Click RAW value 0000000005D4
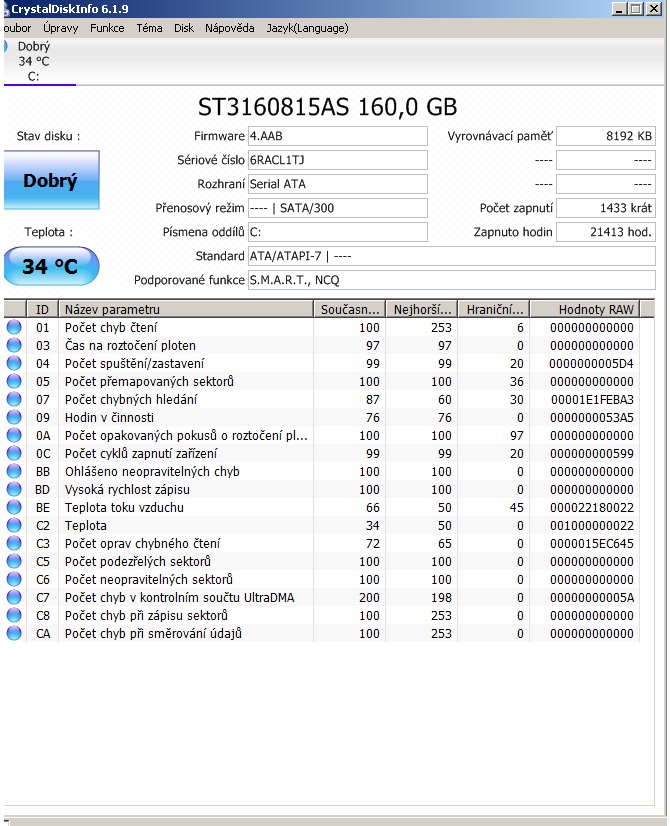This screenshot has width=670, height=826. coord(592,363)
